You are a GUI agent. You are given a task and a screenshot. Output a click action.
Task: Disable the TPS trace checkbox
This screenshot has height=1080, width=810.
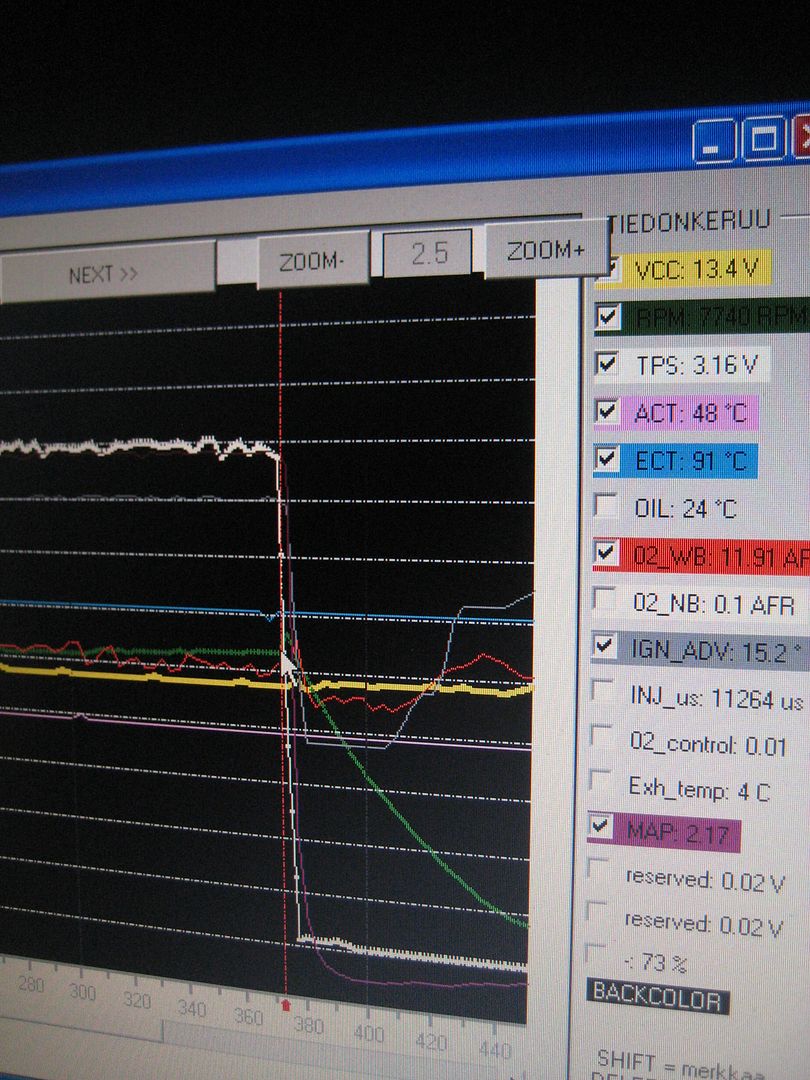tap(606, 364)
